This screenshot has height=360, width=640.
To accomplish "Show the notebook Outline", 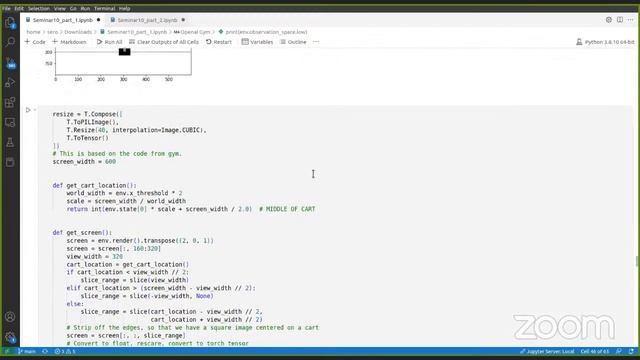I will click(293, 42).
